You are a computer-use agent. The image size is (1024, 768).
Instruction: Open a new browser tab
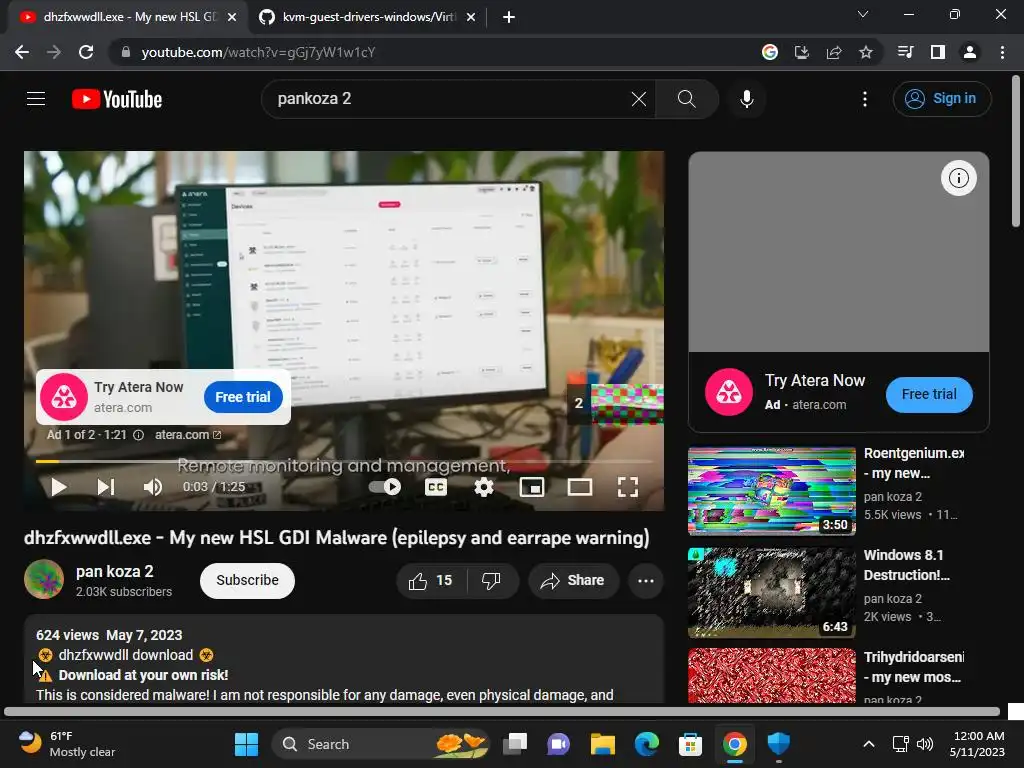pos(509,18)
